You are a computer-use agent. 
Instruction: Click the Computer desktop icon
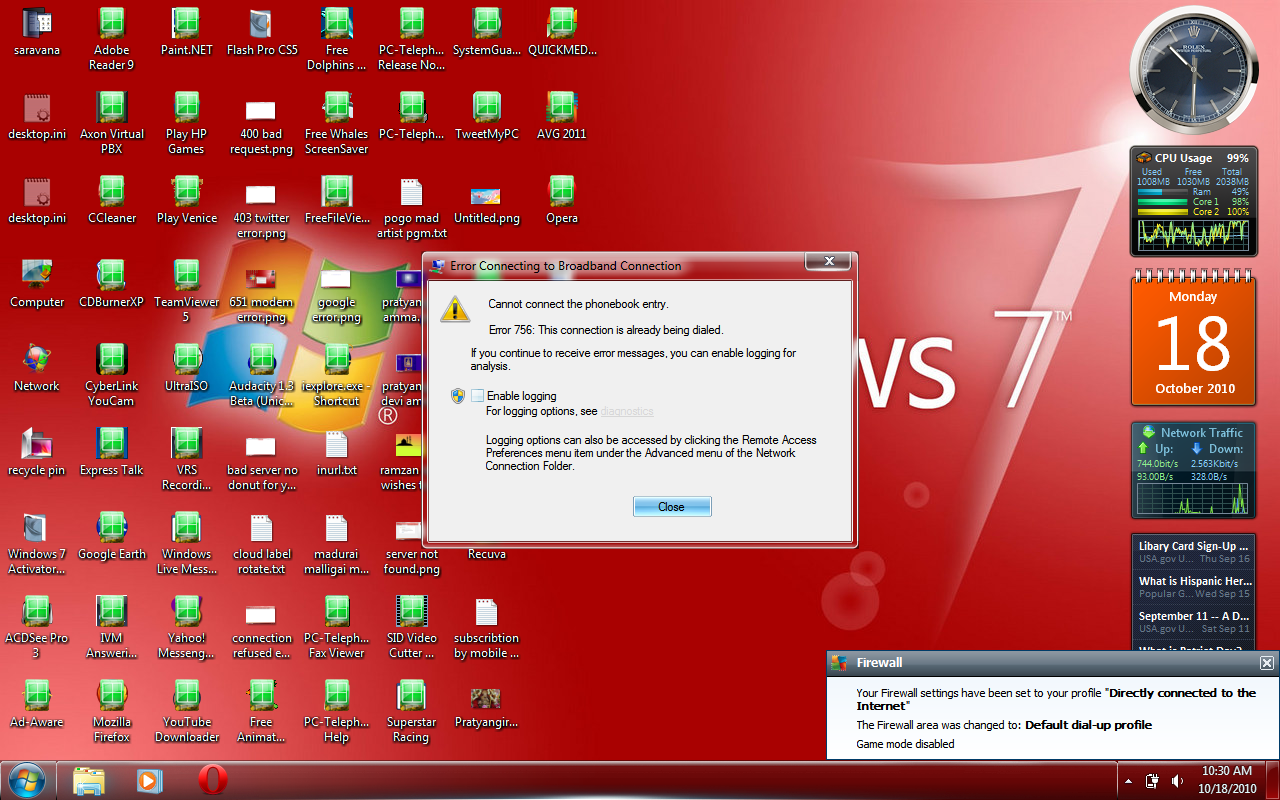coord(37,285)
